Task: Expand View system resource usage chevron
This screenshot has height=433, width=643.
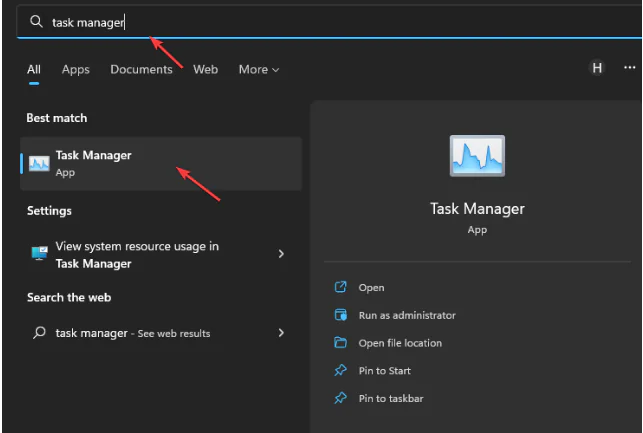Action: pos(281,254)
